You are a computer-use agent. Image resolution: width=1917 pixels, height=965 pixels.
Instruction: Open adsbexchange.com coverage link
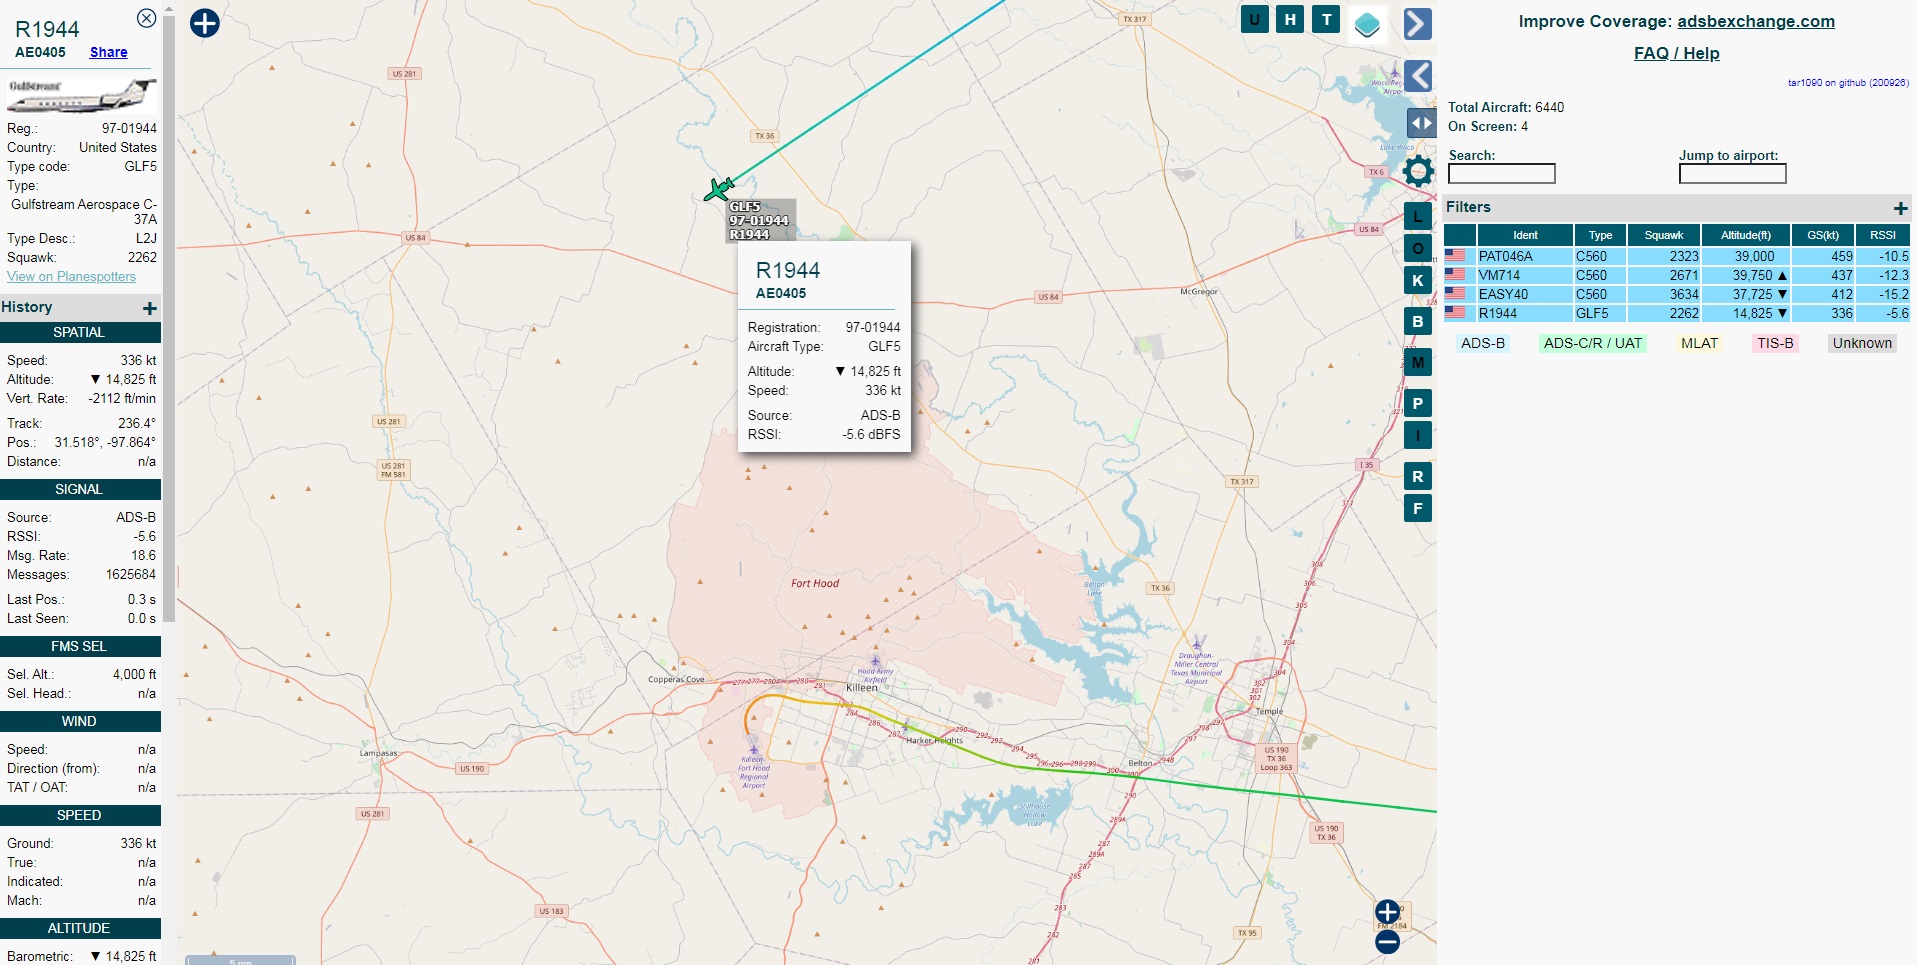[x=1755, y=21]
